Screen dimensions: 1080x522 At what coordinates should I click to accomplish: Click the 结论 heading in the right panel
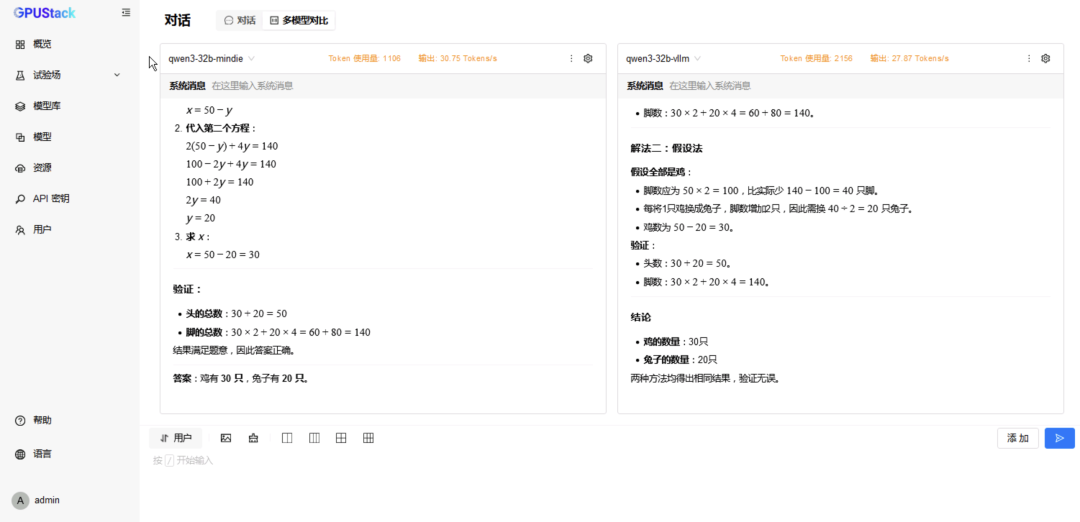(641, 317)
